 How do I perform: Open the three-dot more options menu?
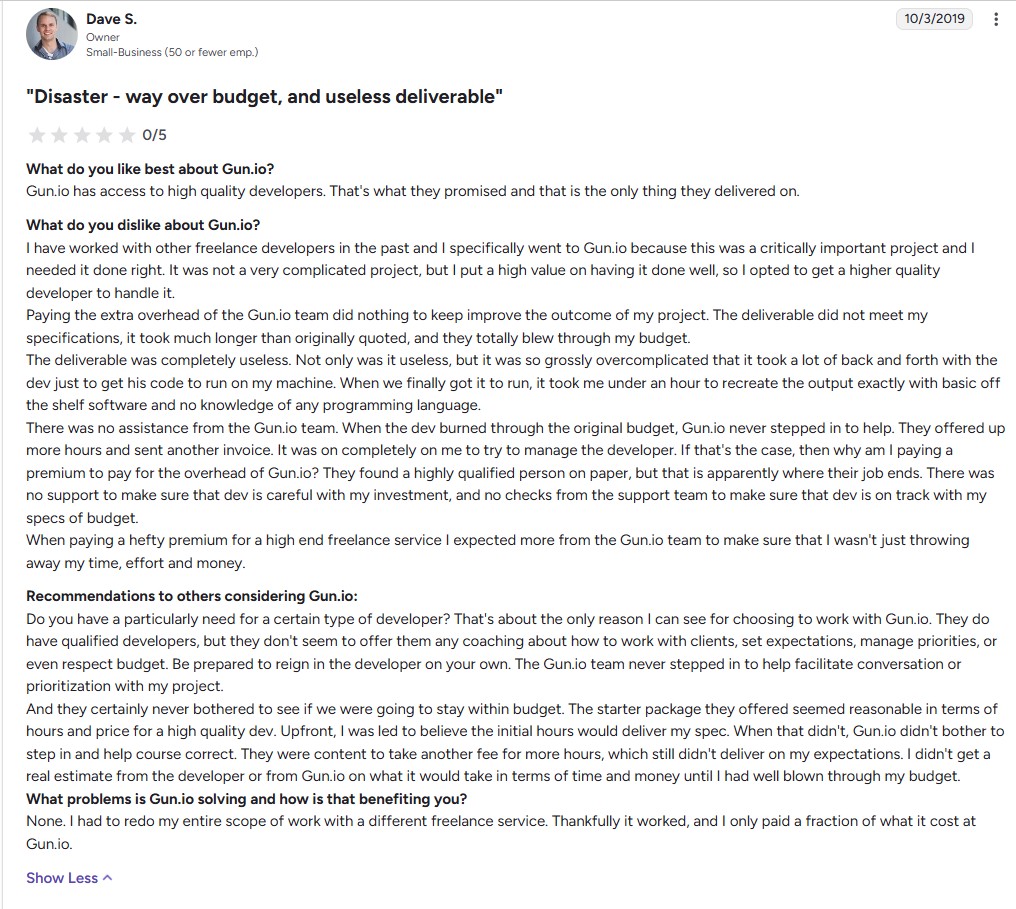(995, 19)
